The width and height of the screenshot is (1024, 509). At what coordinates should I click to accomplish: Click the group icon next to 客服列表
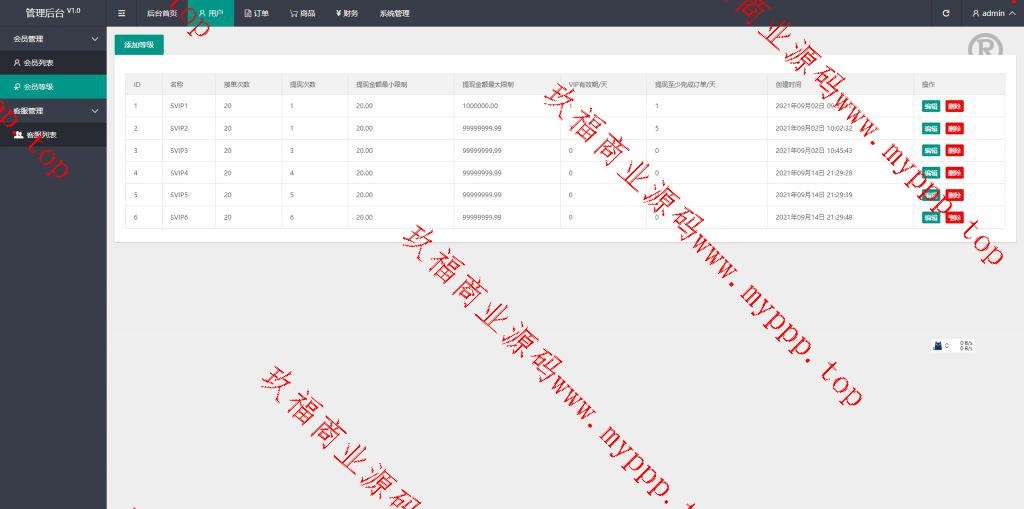(x=18, y=135)
